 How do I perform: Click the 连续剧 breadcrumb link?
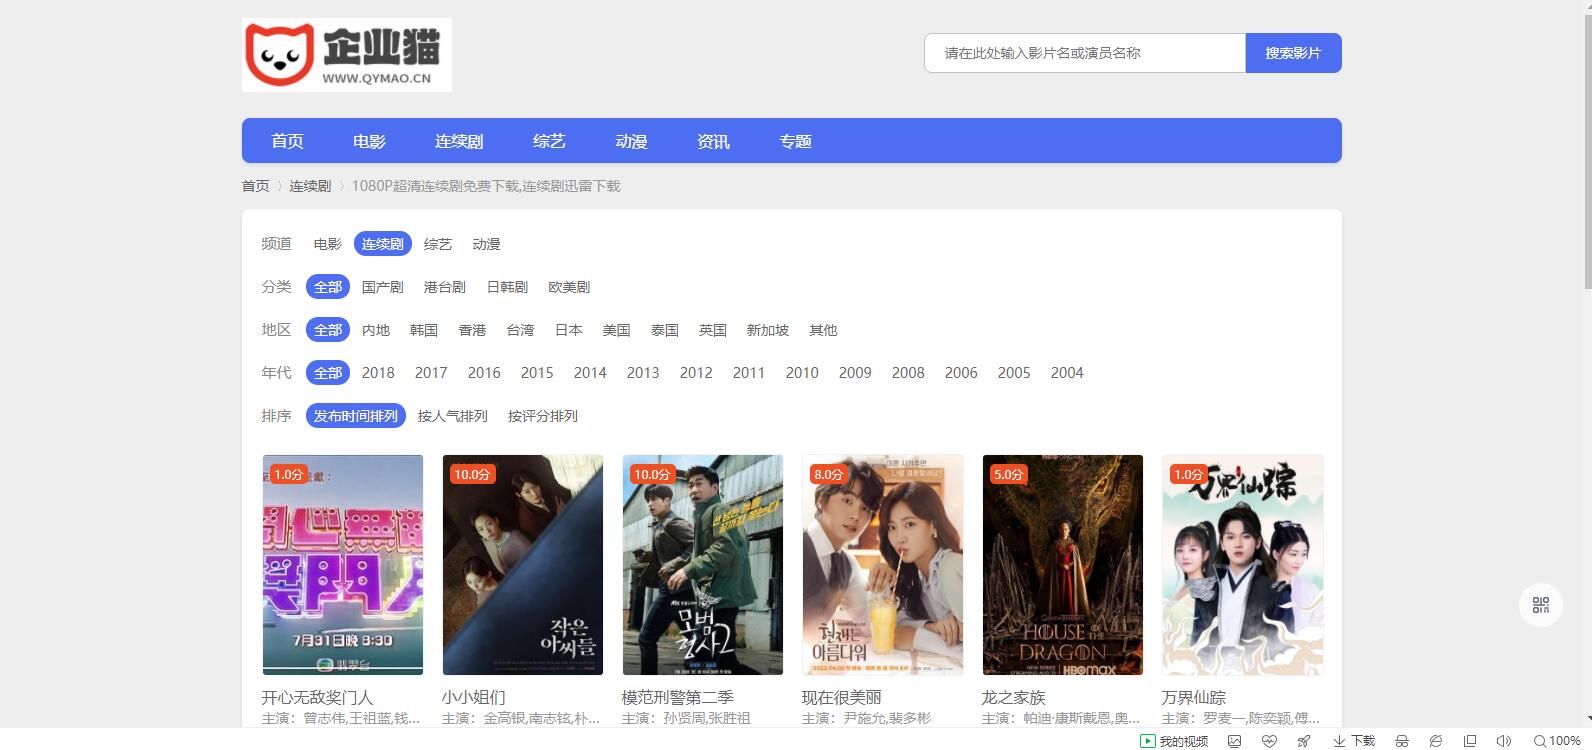pos(310,186)
